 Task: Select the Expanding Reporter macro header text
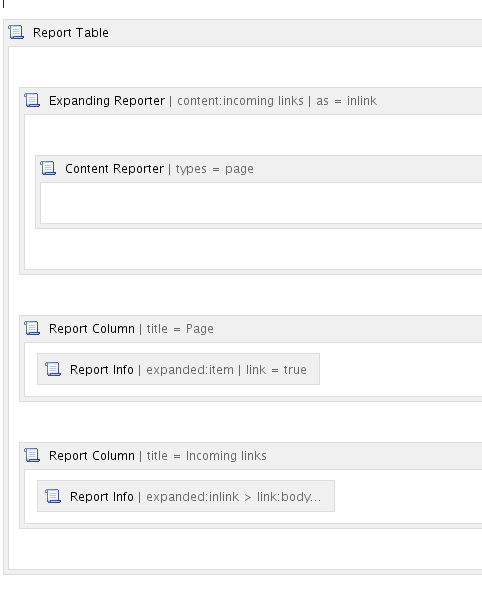(x=213, y=101)
